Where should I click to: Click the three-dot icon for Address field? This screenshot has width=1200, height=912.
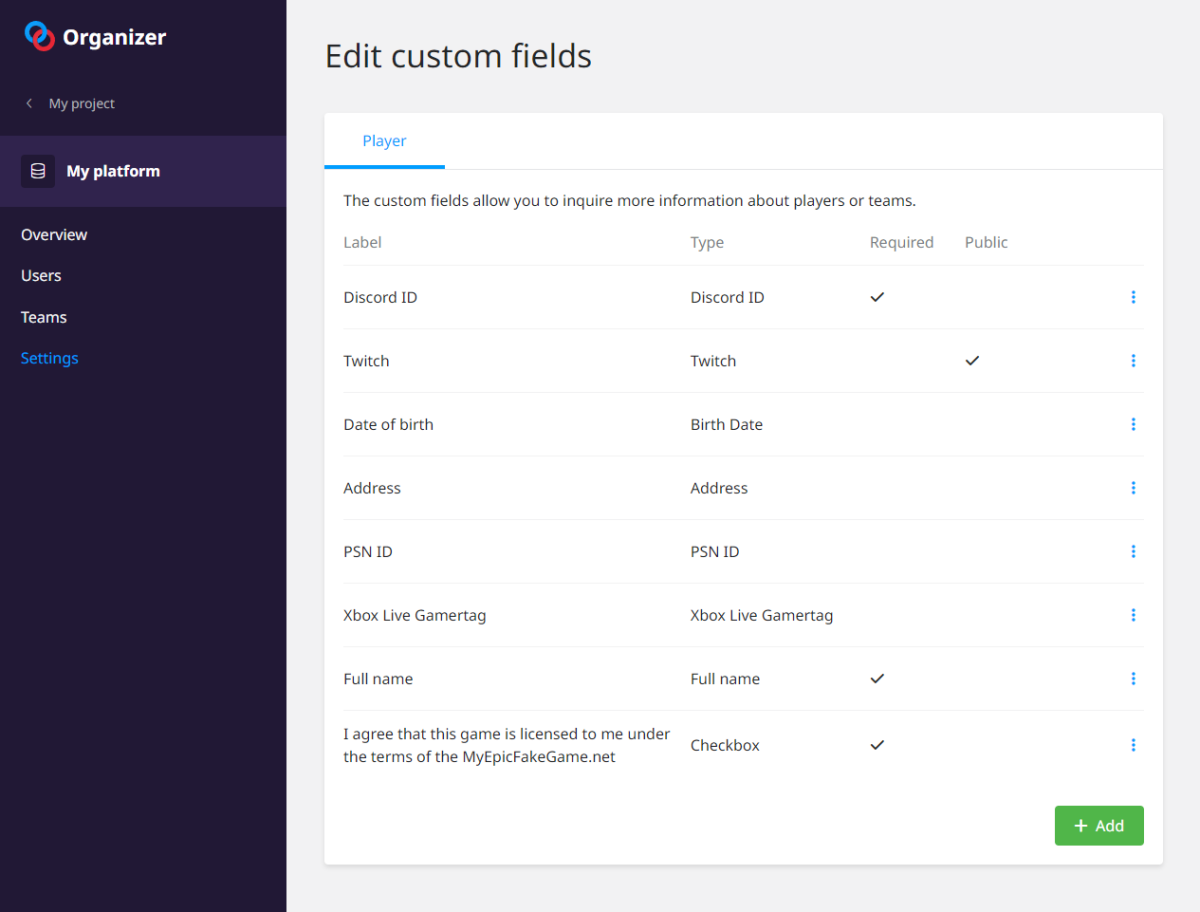[1133, 488]
